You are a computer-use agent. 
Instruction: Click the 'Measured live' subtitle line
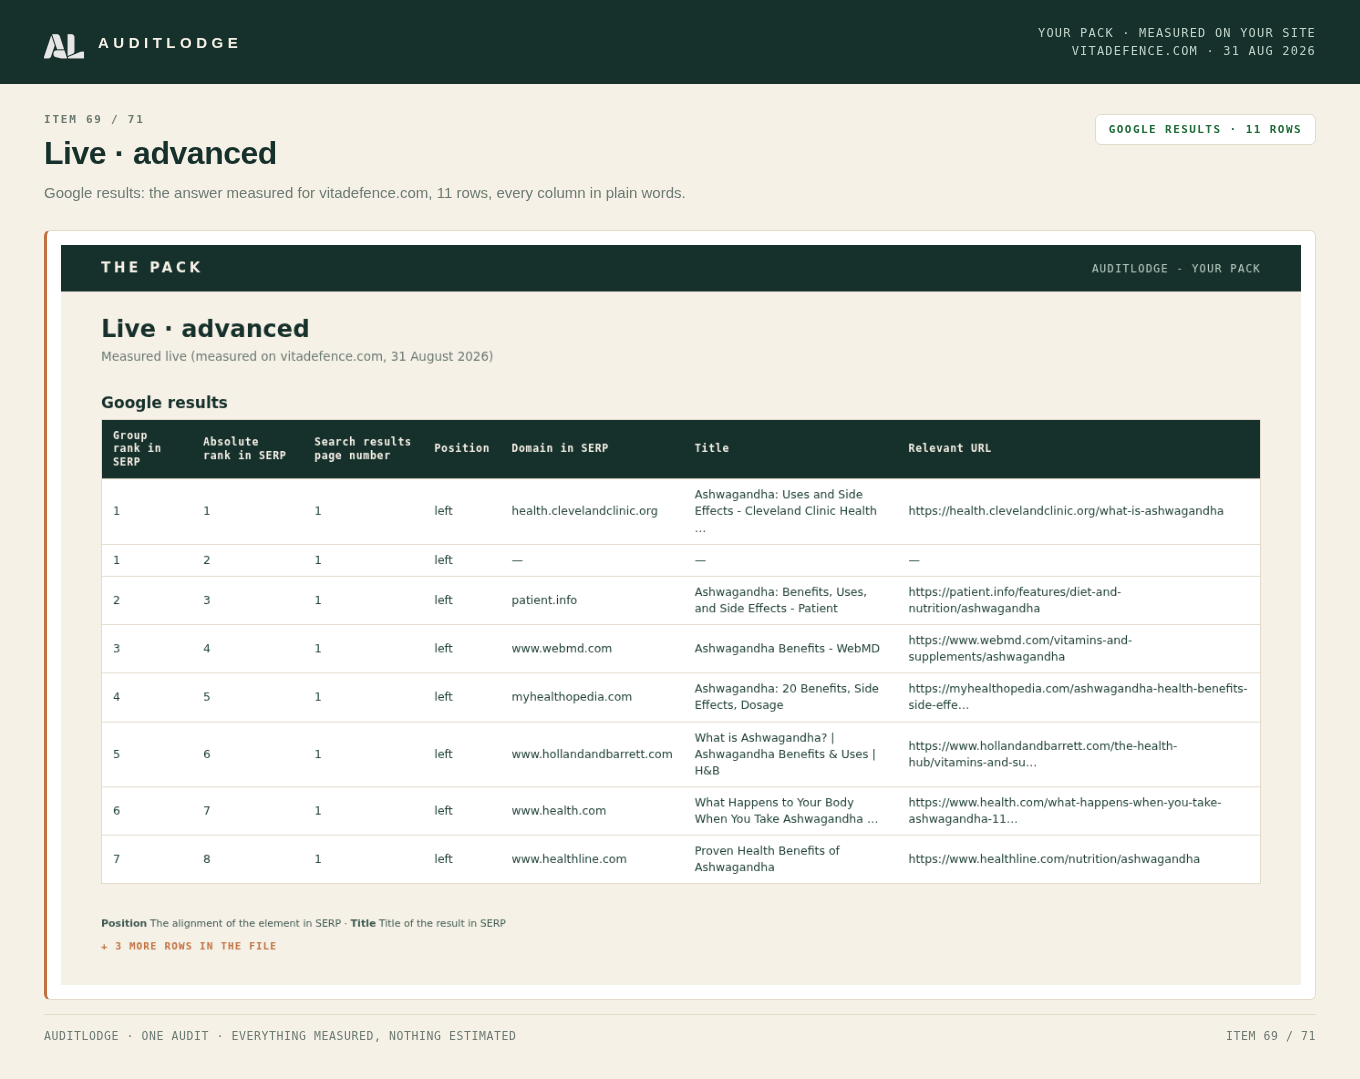297,356
